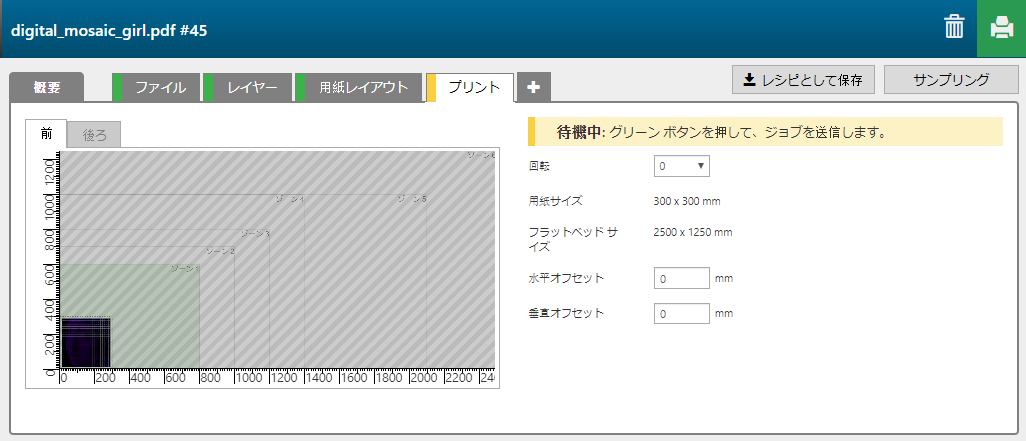Click the digital_mosaic_girl.pdf #45 job title
1026x441 pixels.
click(109, 29)
